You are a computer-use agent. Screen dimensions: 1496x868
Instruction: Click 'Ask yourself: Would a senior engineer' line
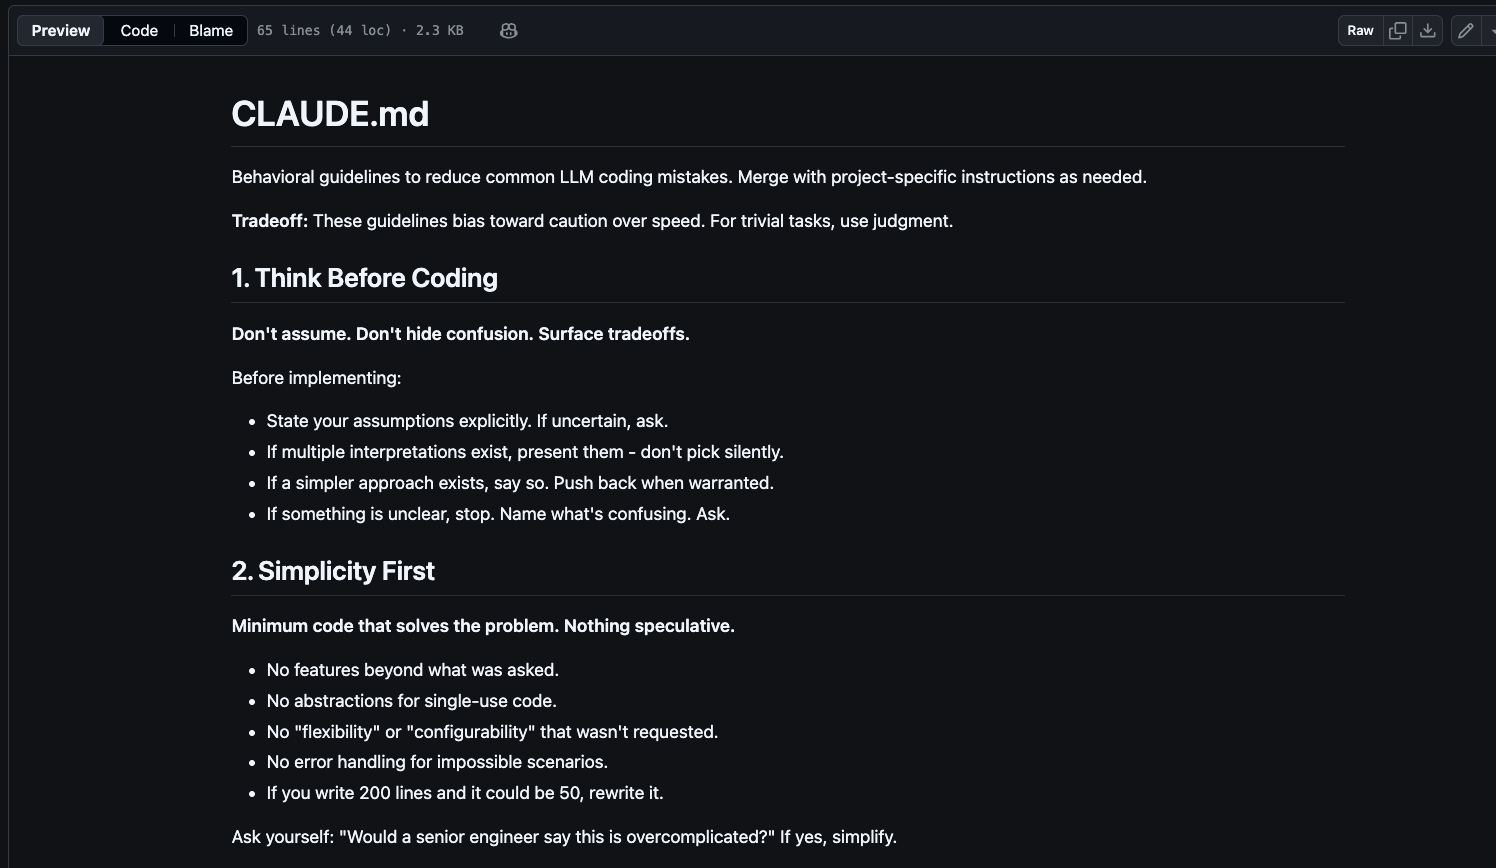click(564, 837)
